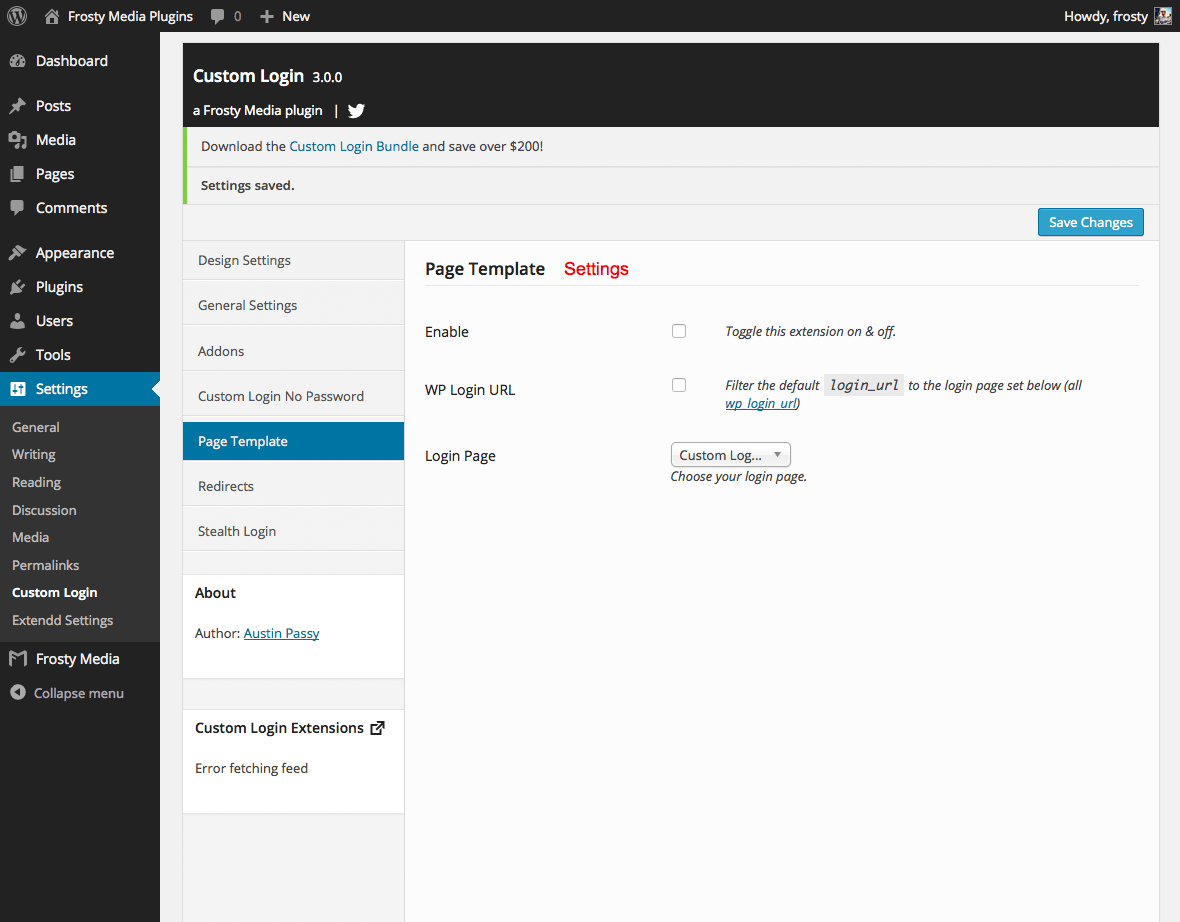Click the Posts pushpin icon
The height and width of the screenshot is (922, 1180).
17,106
